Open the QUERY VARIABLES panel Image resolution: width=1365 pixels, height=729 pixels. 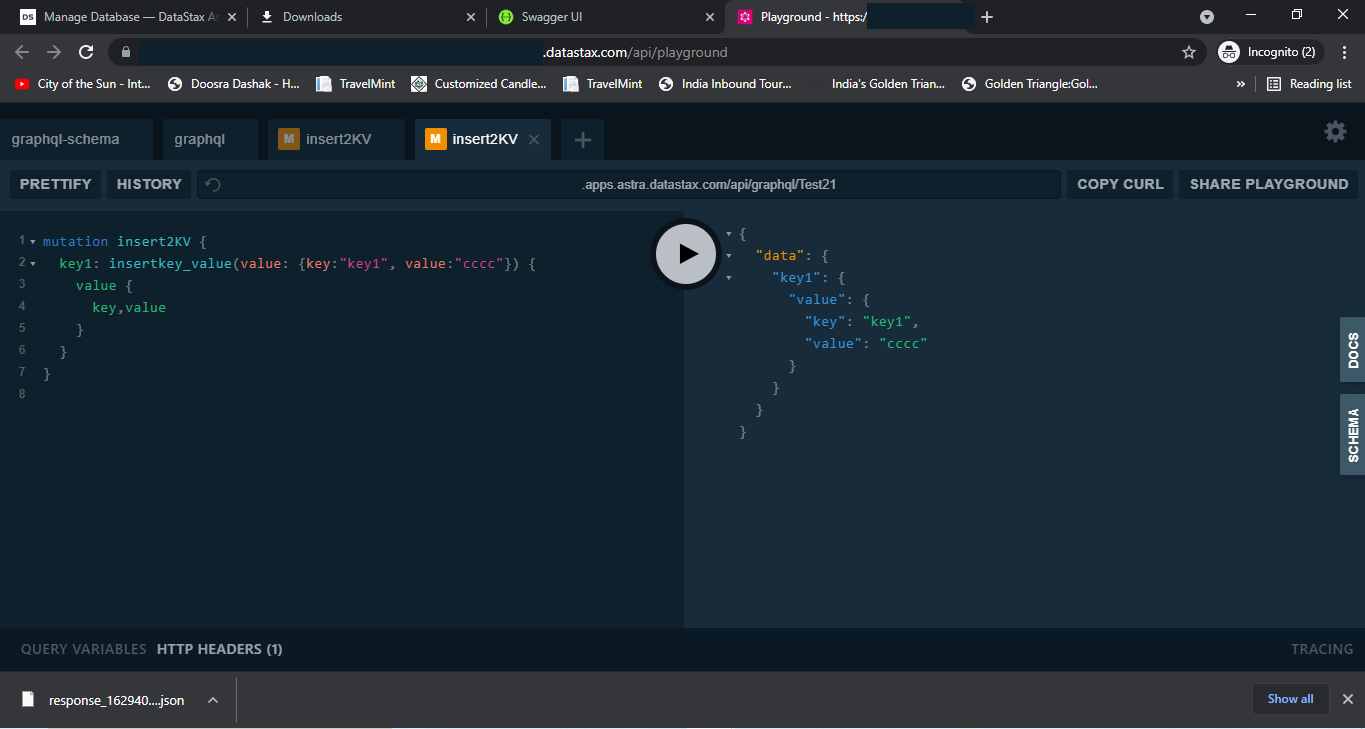click(83, 648)
